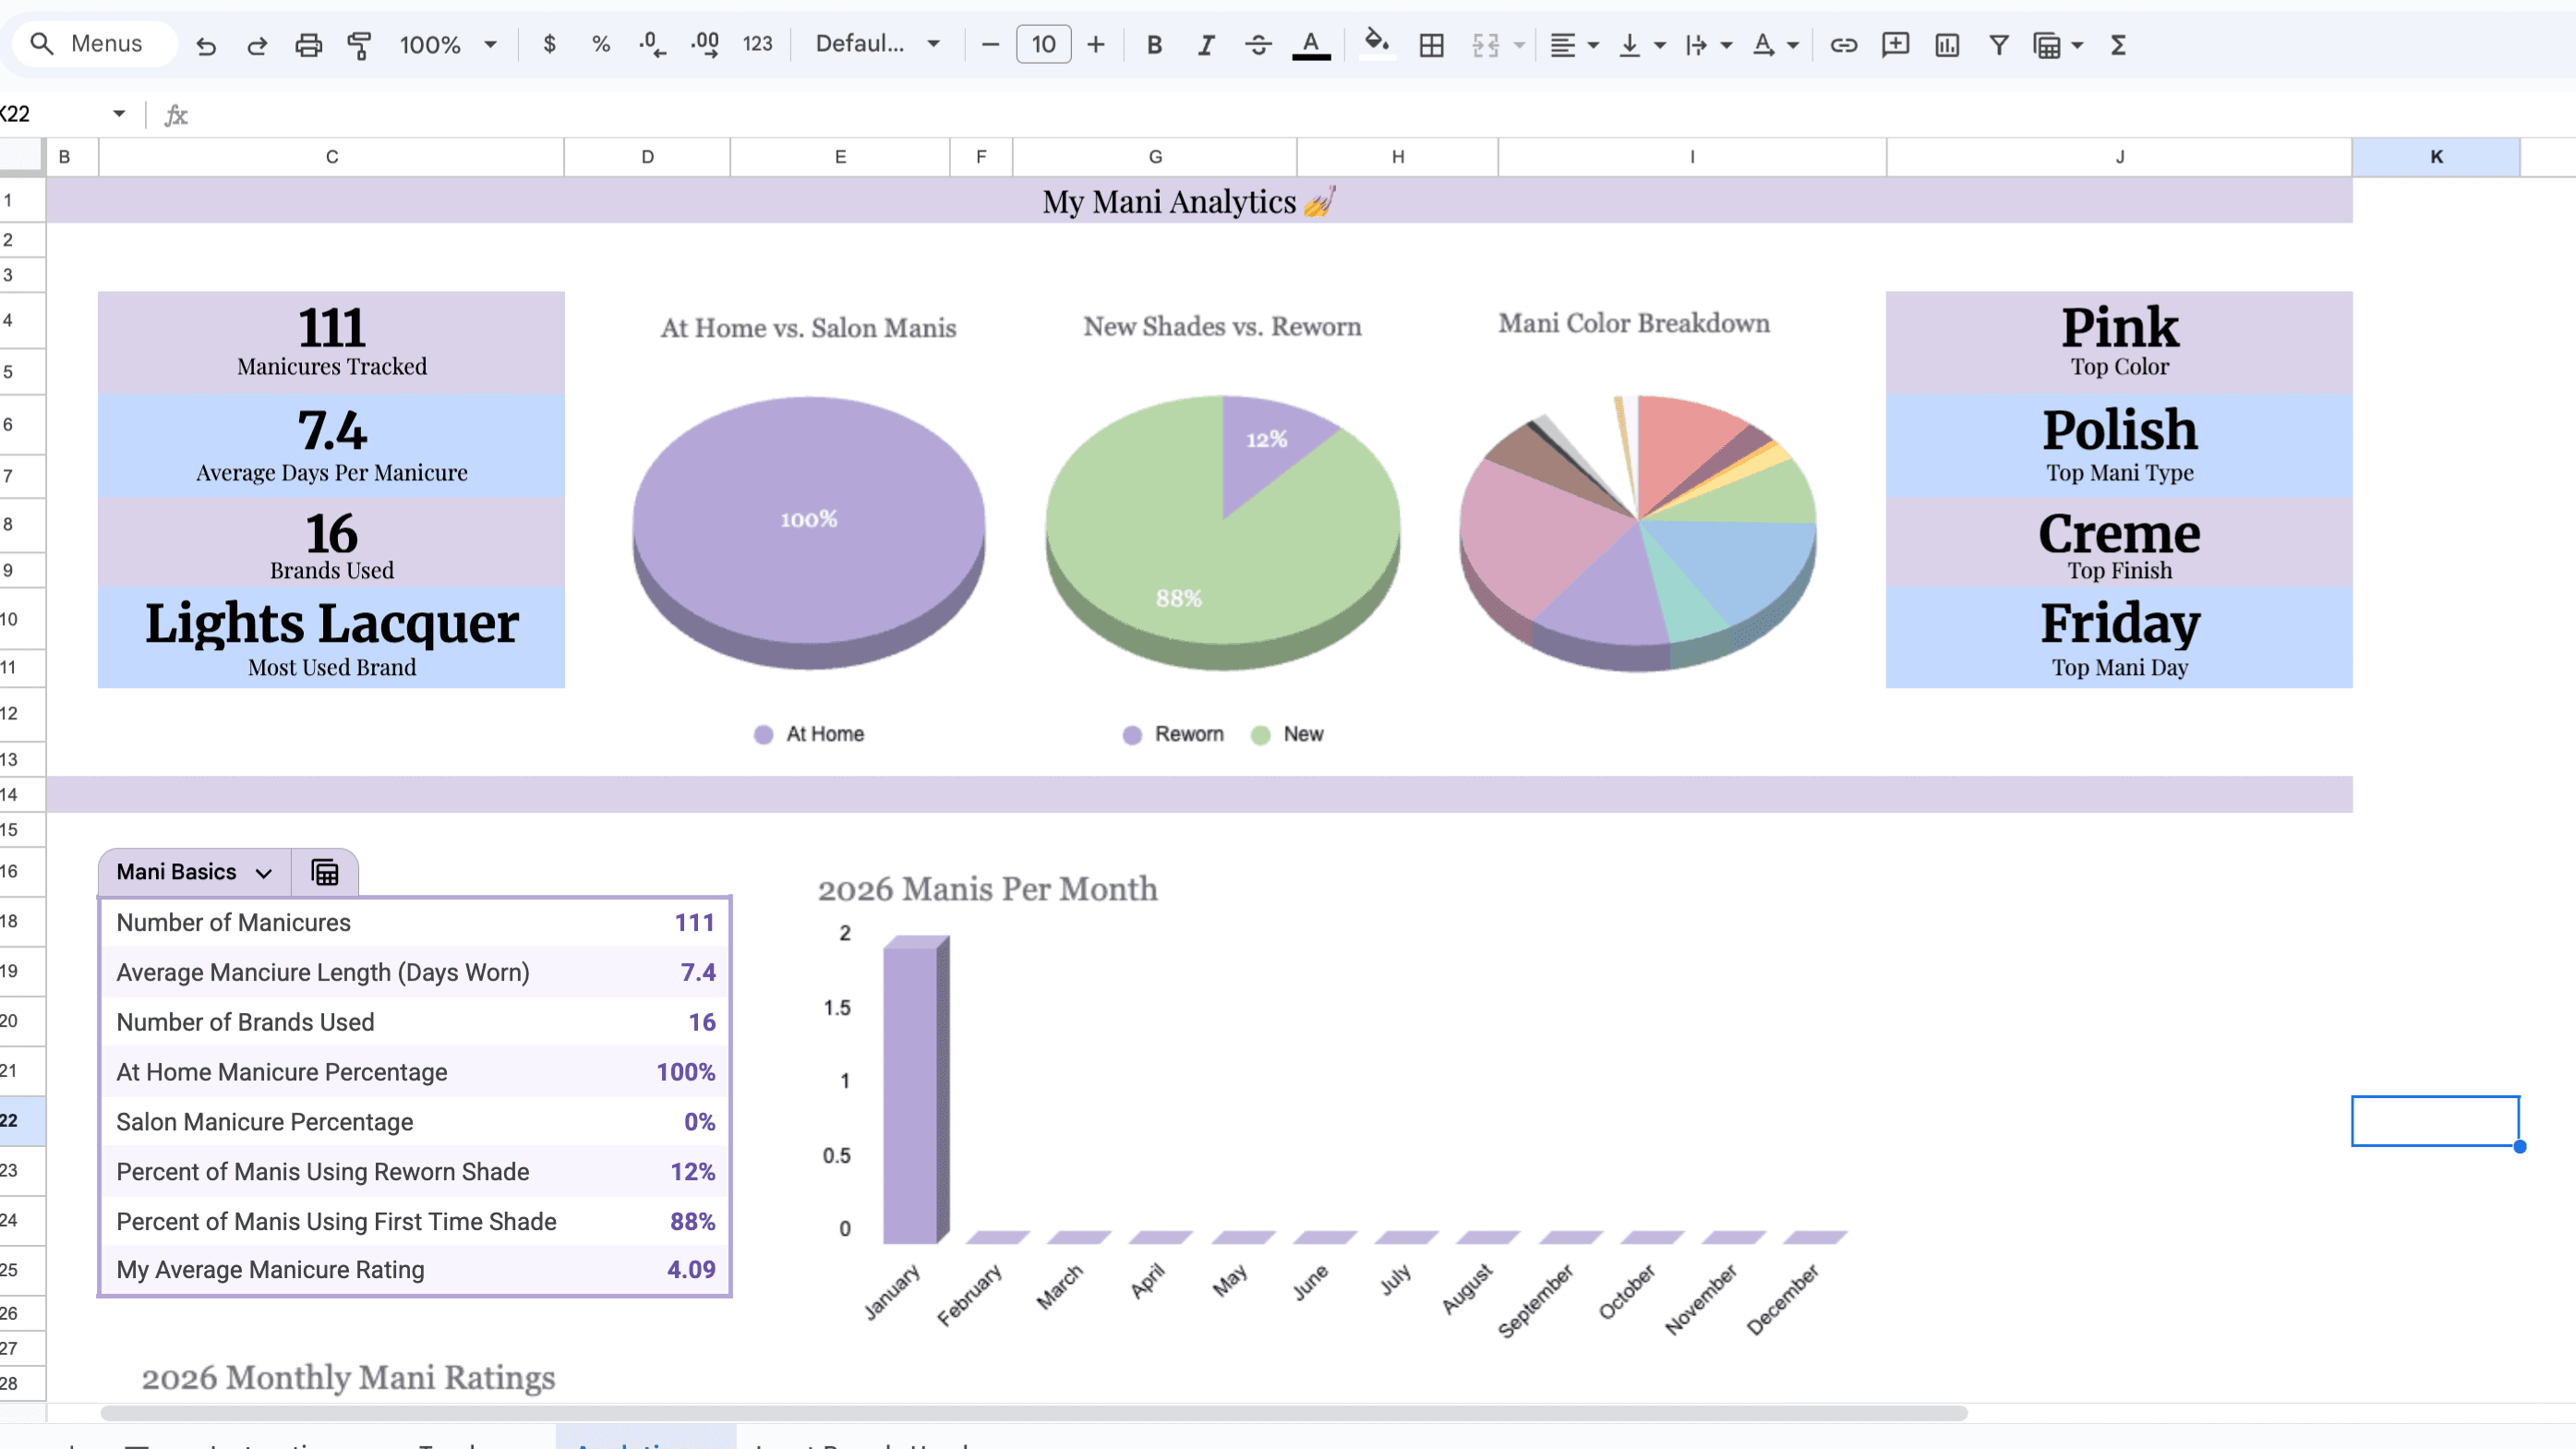Open the table view options dropdown

tap(2057, 45)
